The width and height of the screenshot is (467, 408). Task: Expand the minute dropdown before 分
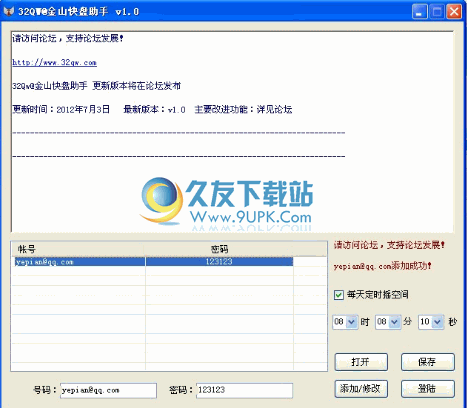pyautogui.click(x=395, y=322)
